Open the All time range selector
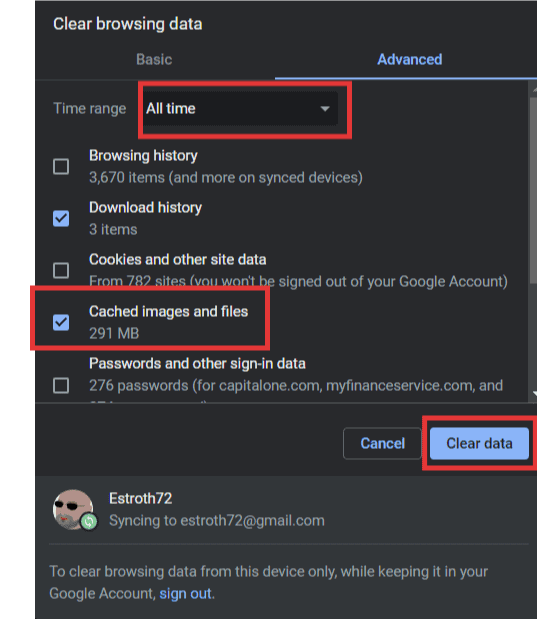The image size is (537, 619). click(x=240, y=109)
